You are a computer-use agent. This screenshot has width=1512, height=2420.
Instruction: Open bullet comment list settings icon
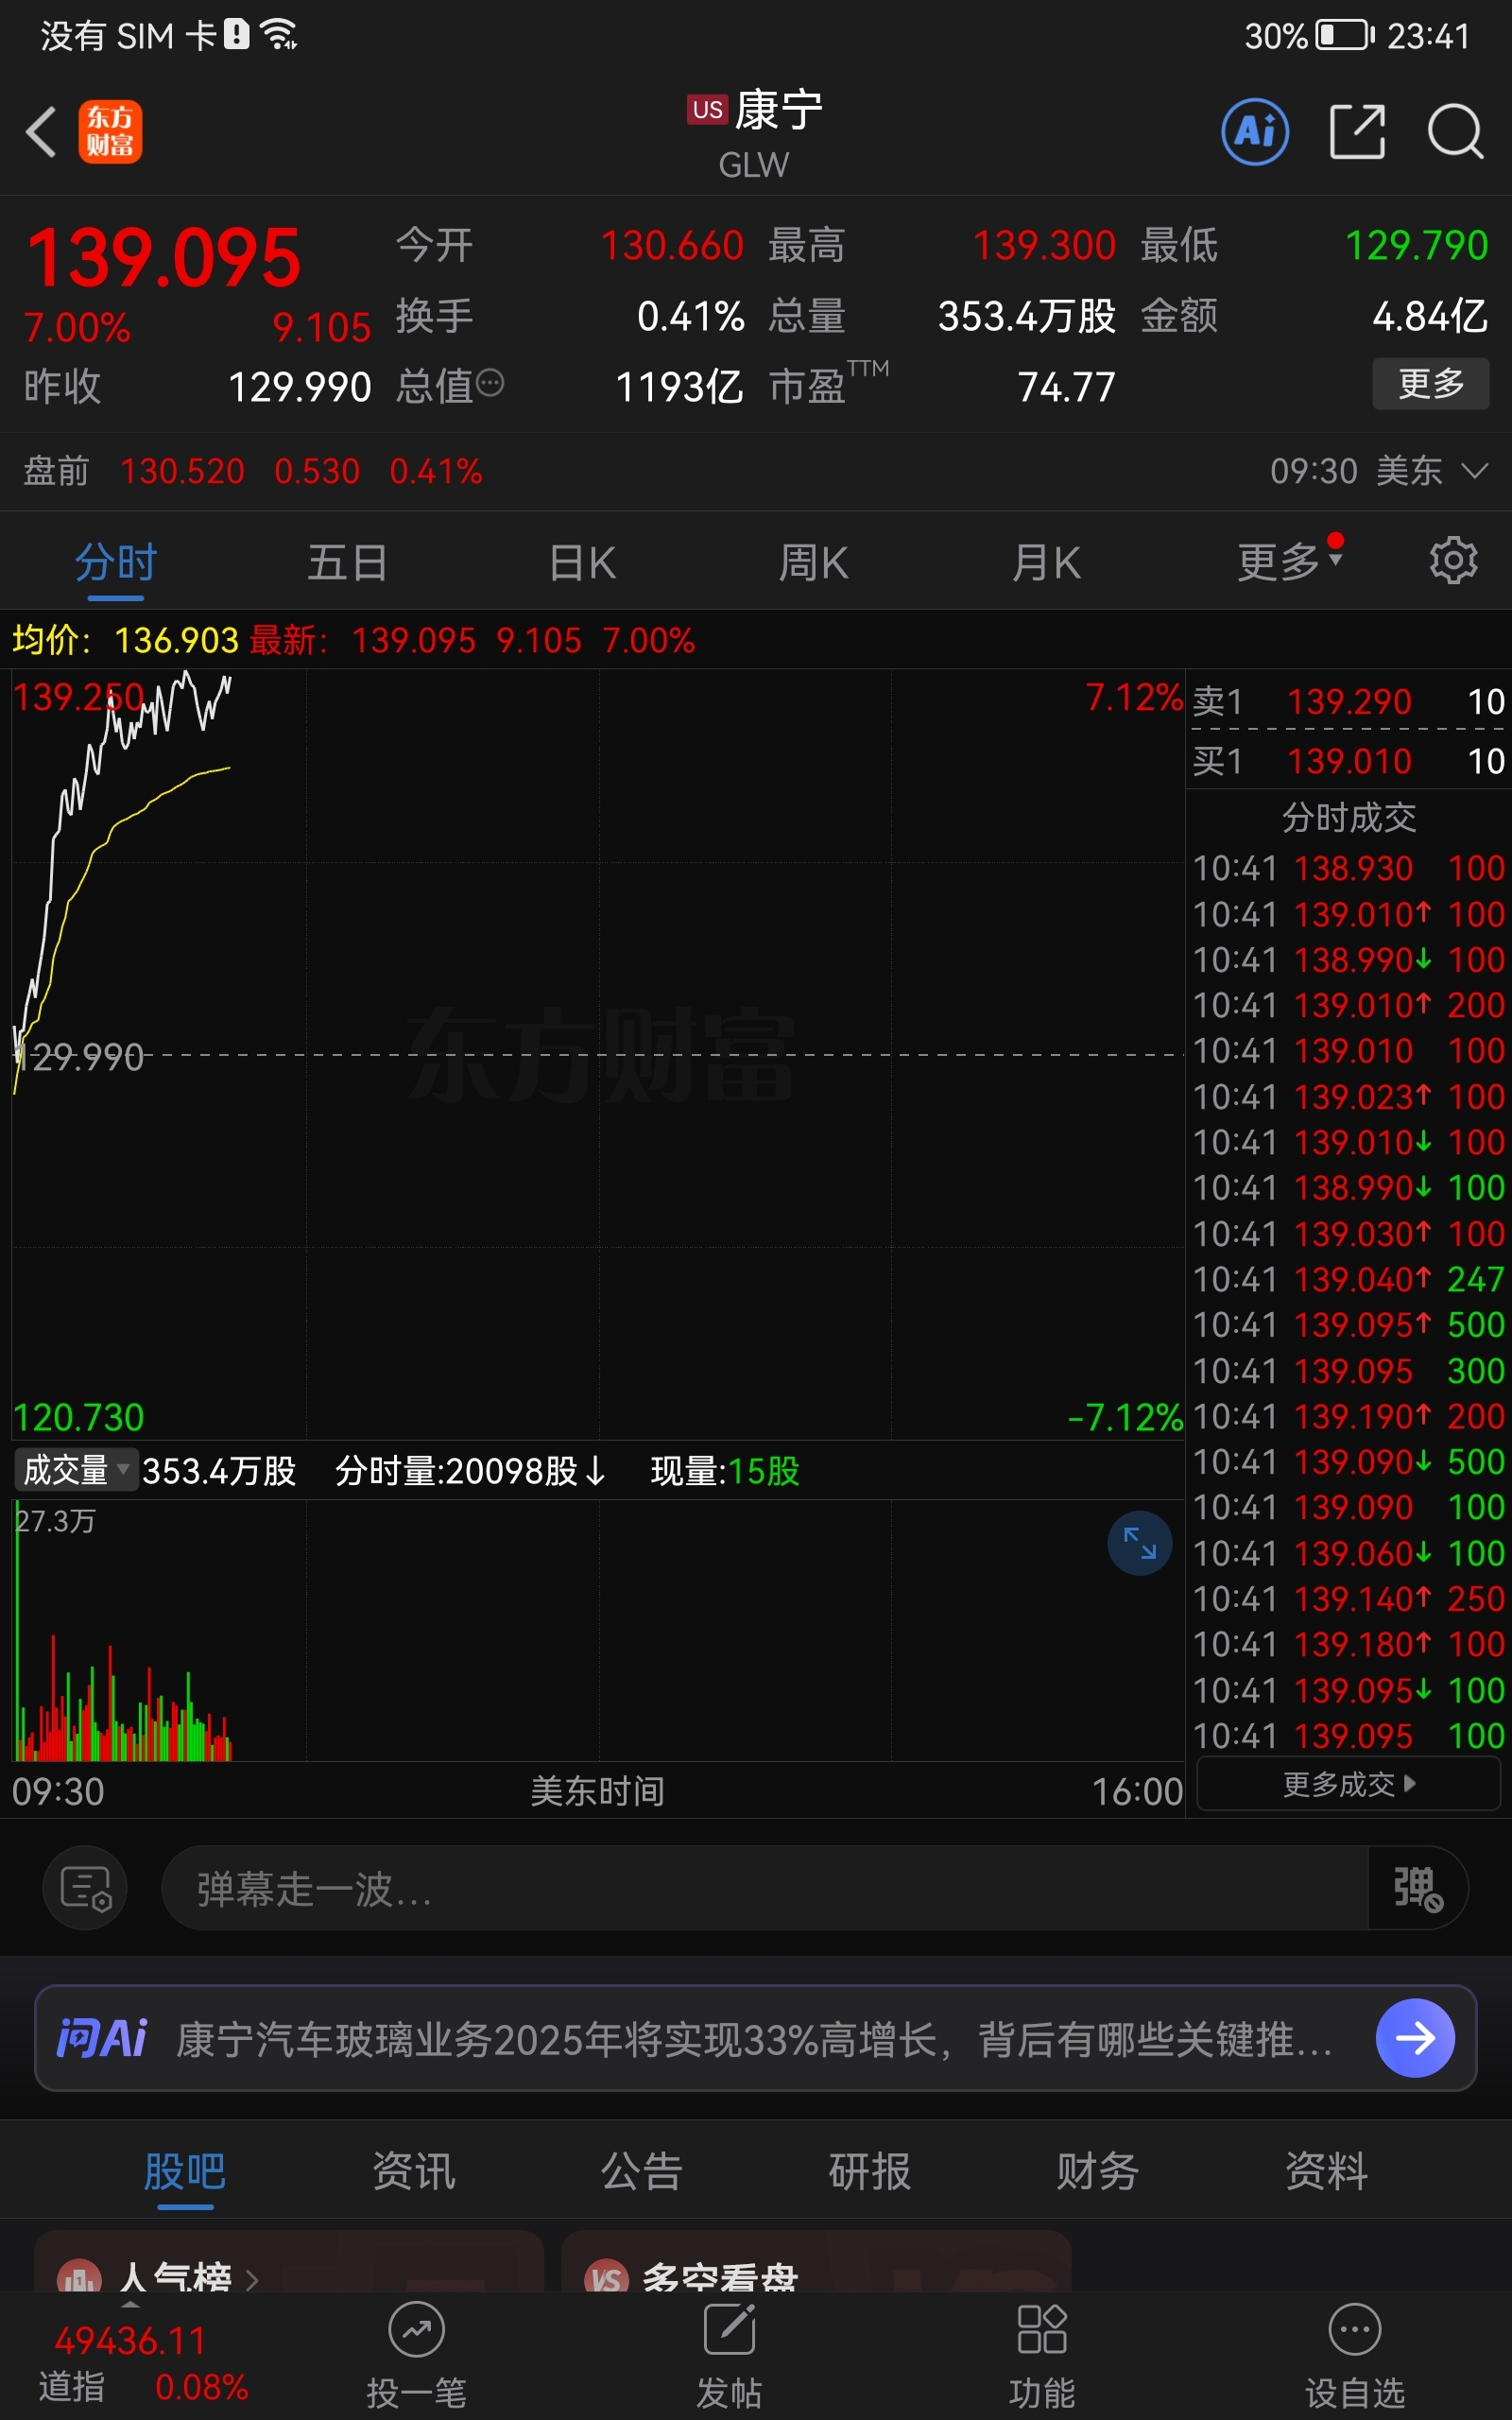point(85,1888)
